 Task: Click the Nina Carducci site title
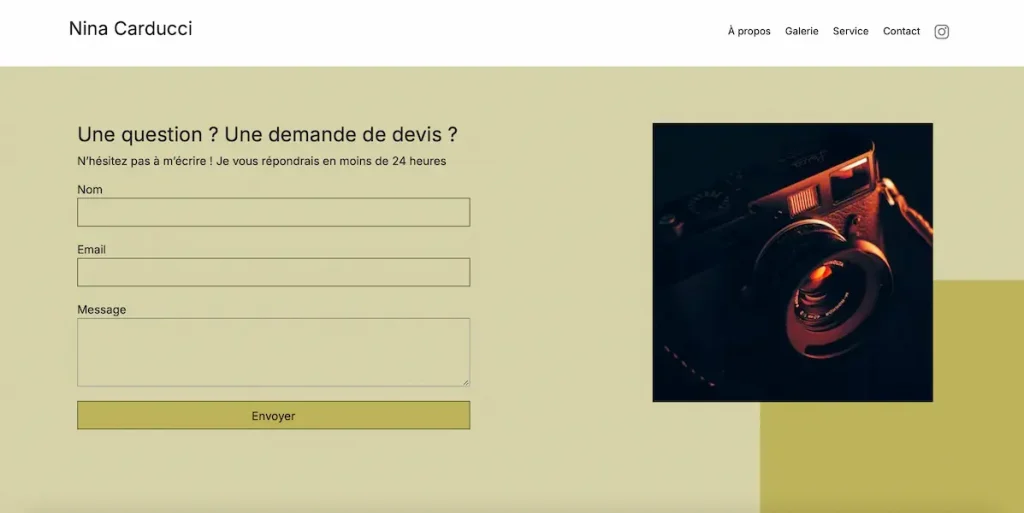(x=130, y=29)
